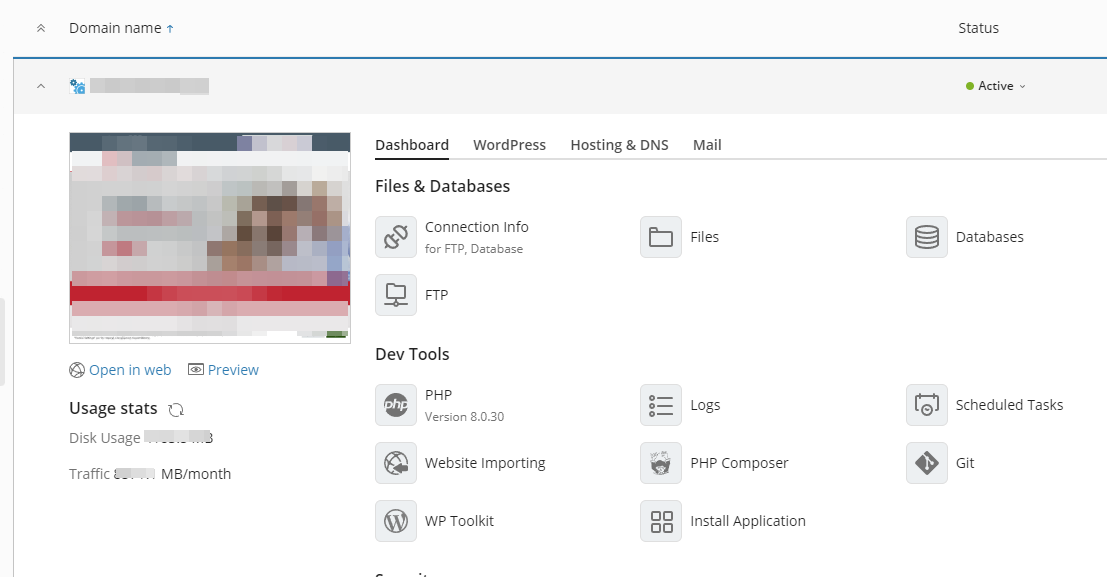Viewport: 1107px width, 577px height.
Task: Collapse all domains double chevron
Action: [x=41, y=28]
